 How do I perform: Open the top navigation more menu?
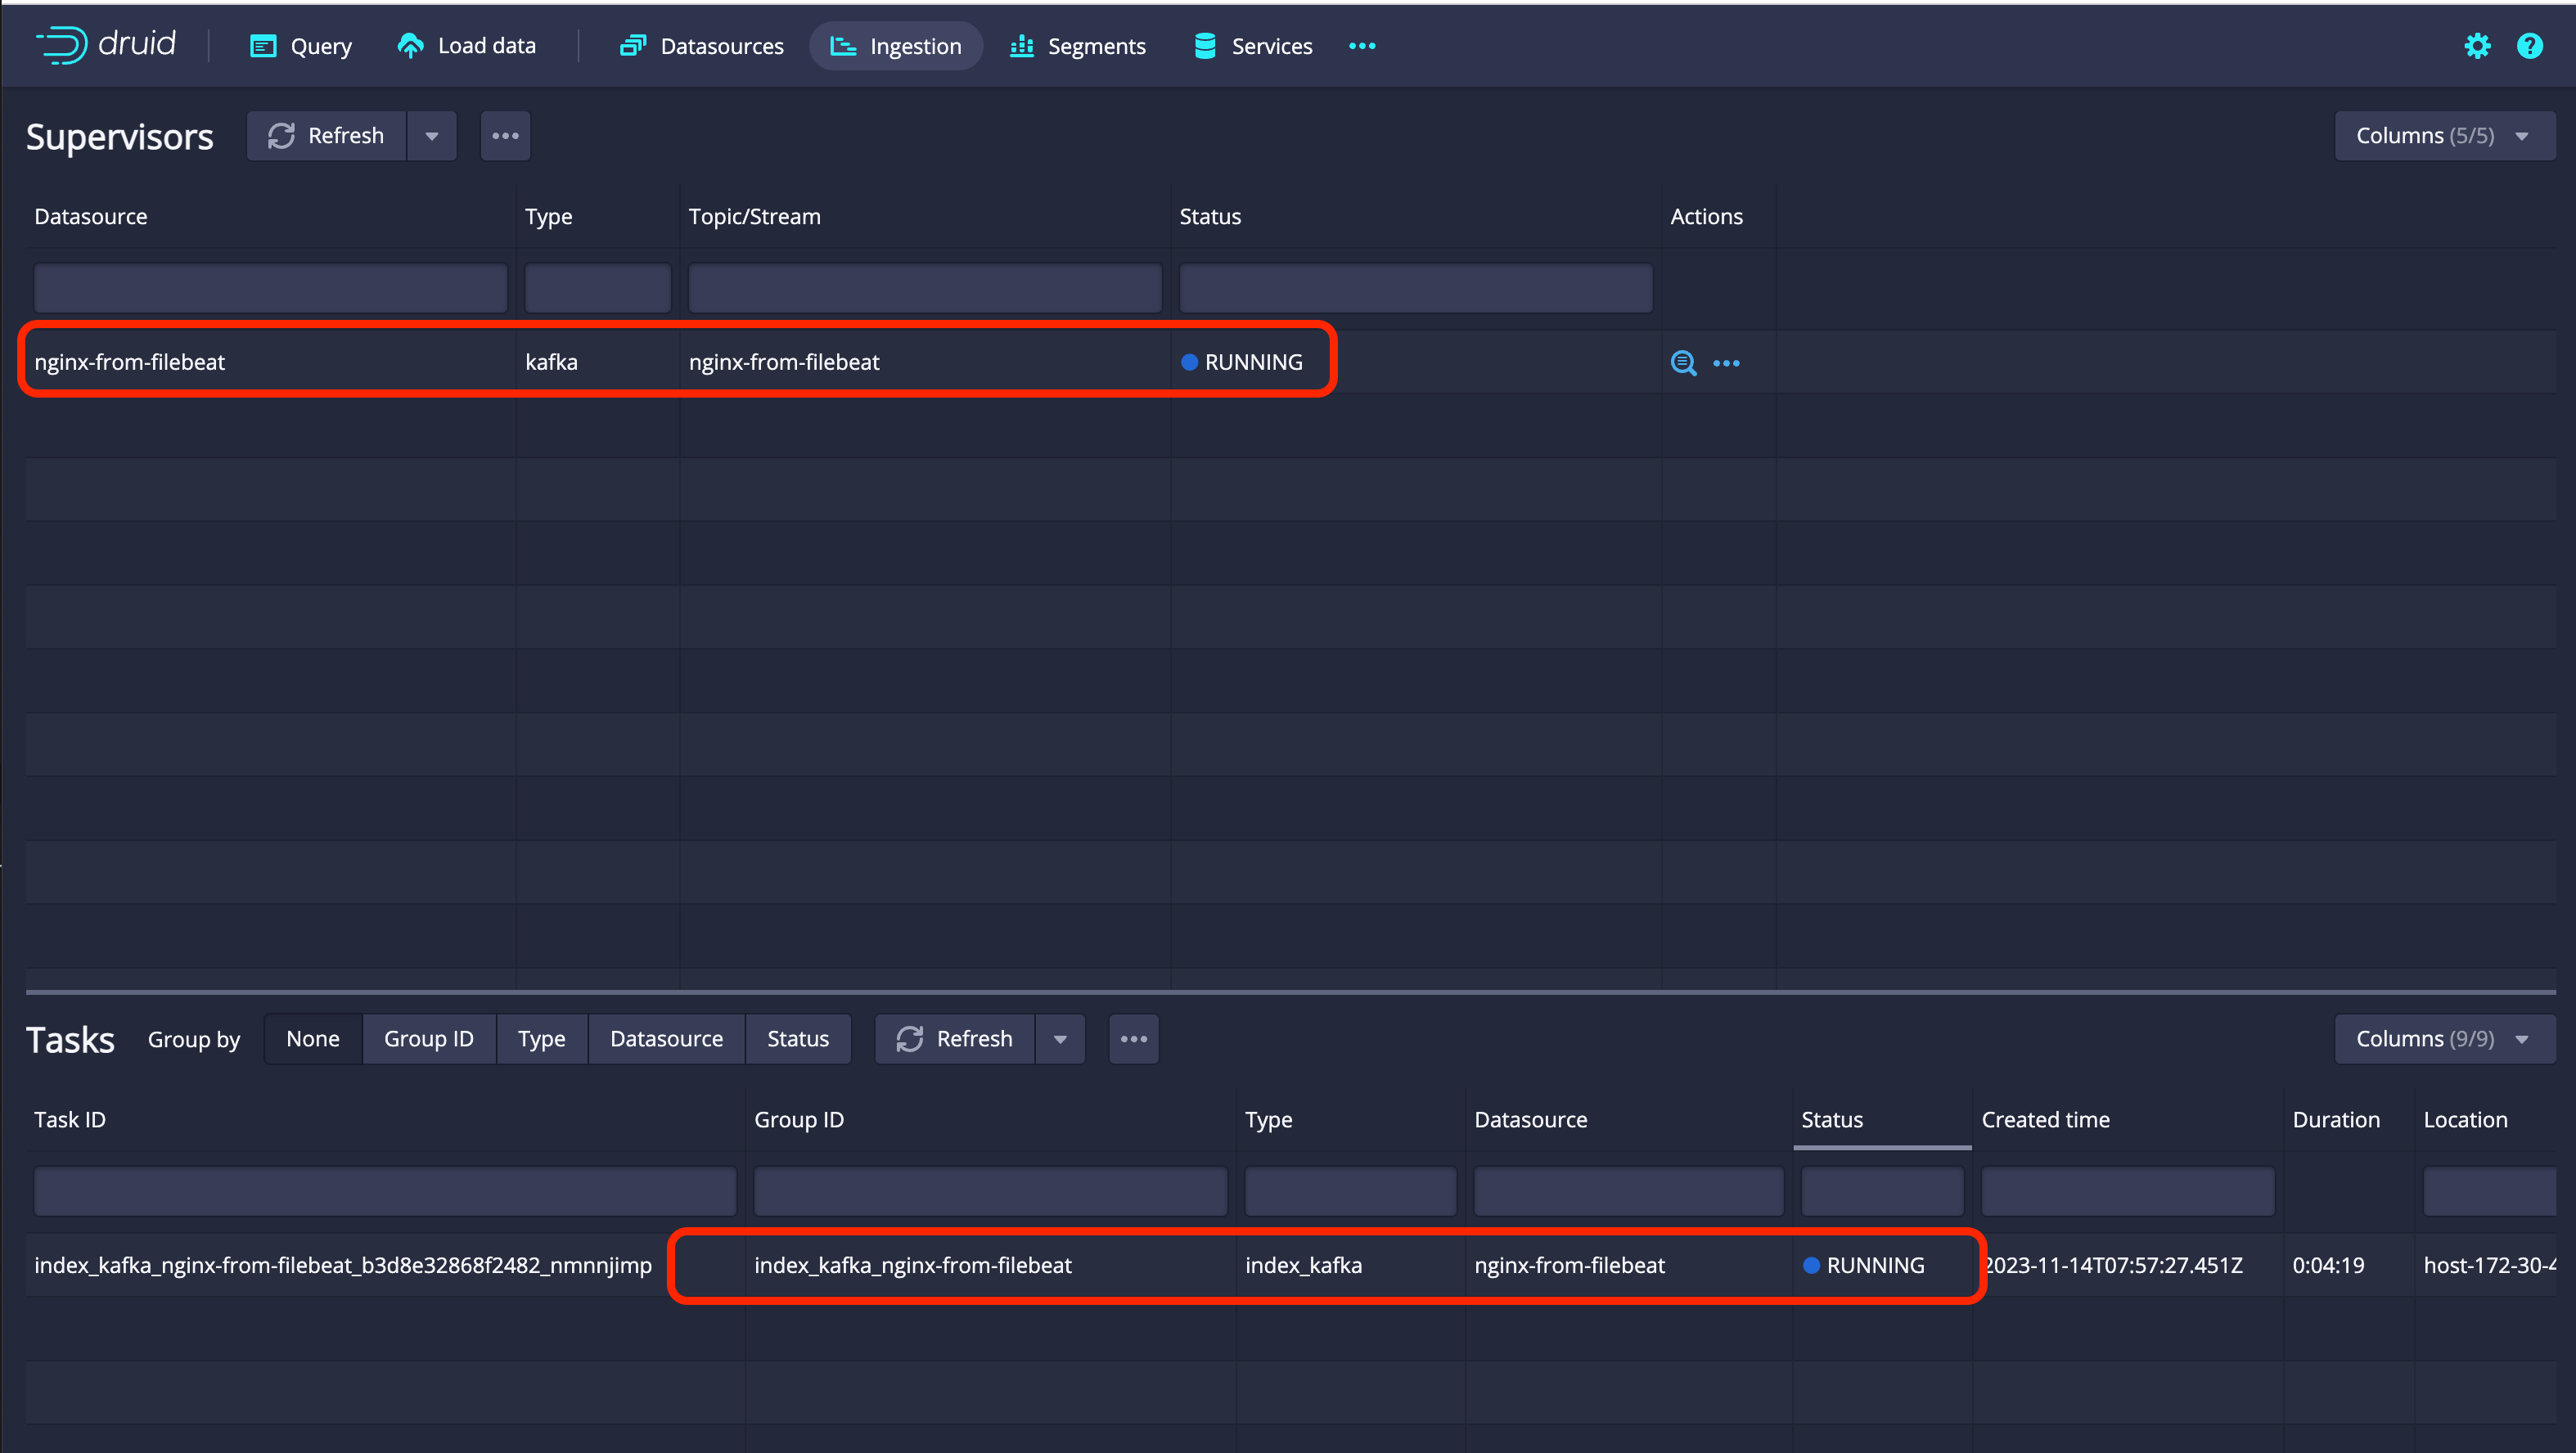point(1362,46)
